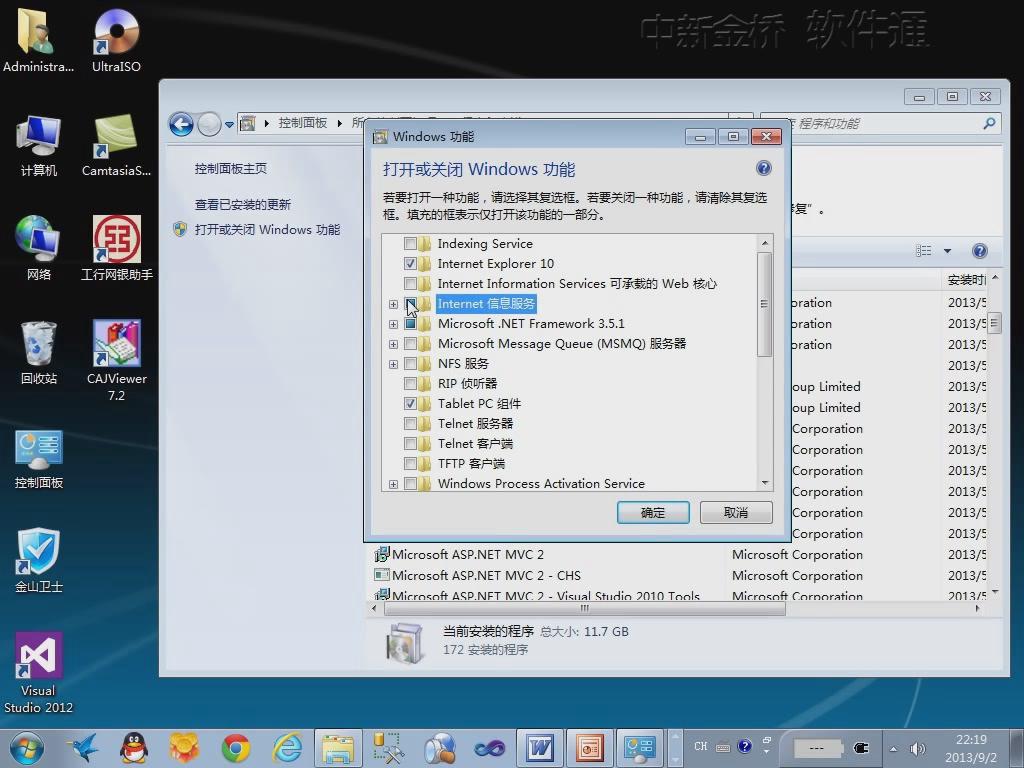The width and height of the screenshot is (1024, 768).
Task: Expand the NFS 服务 tree node
Action: (x=393, y=364)
